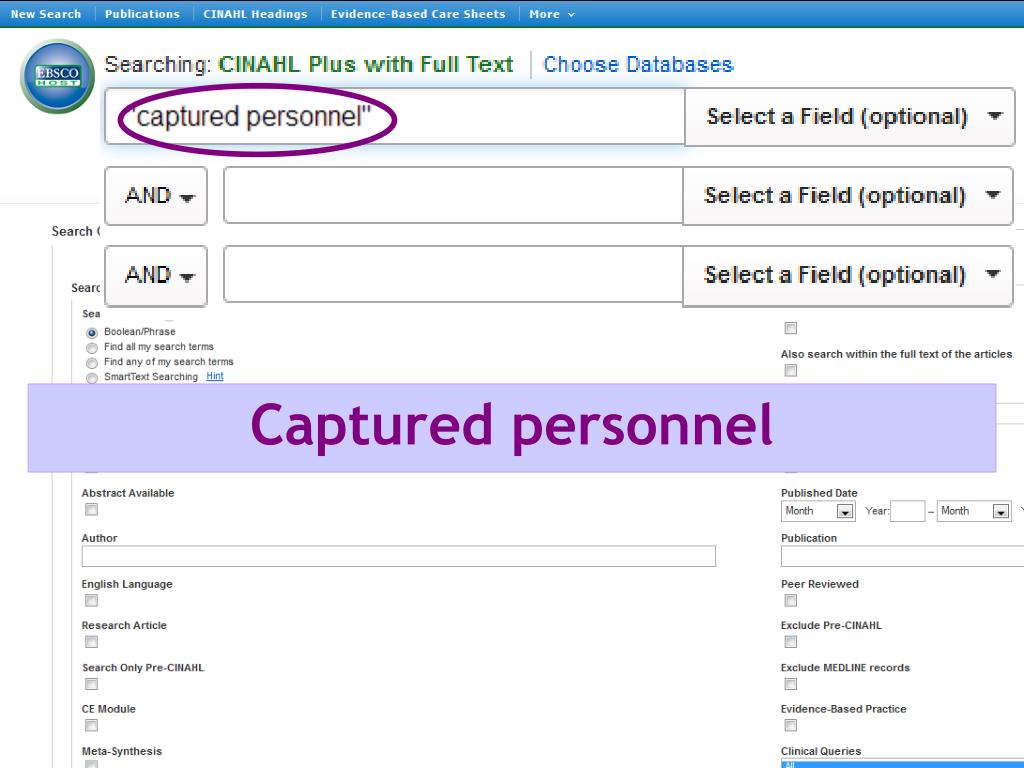Select Find any of my search terms
Screen dimensions: 1024x768
92,362
